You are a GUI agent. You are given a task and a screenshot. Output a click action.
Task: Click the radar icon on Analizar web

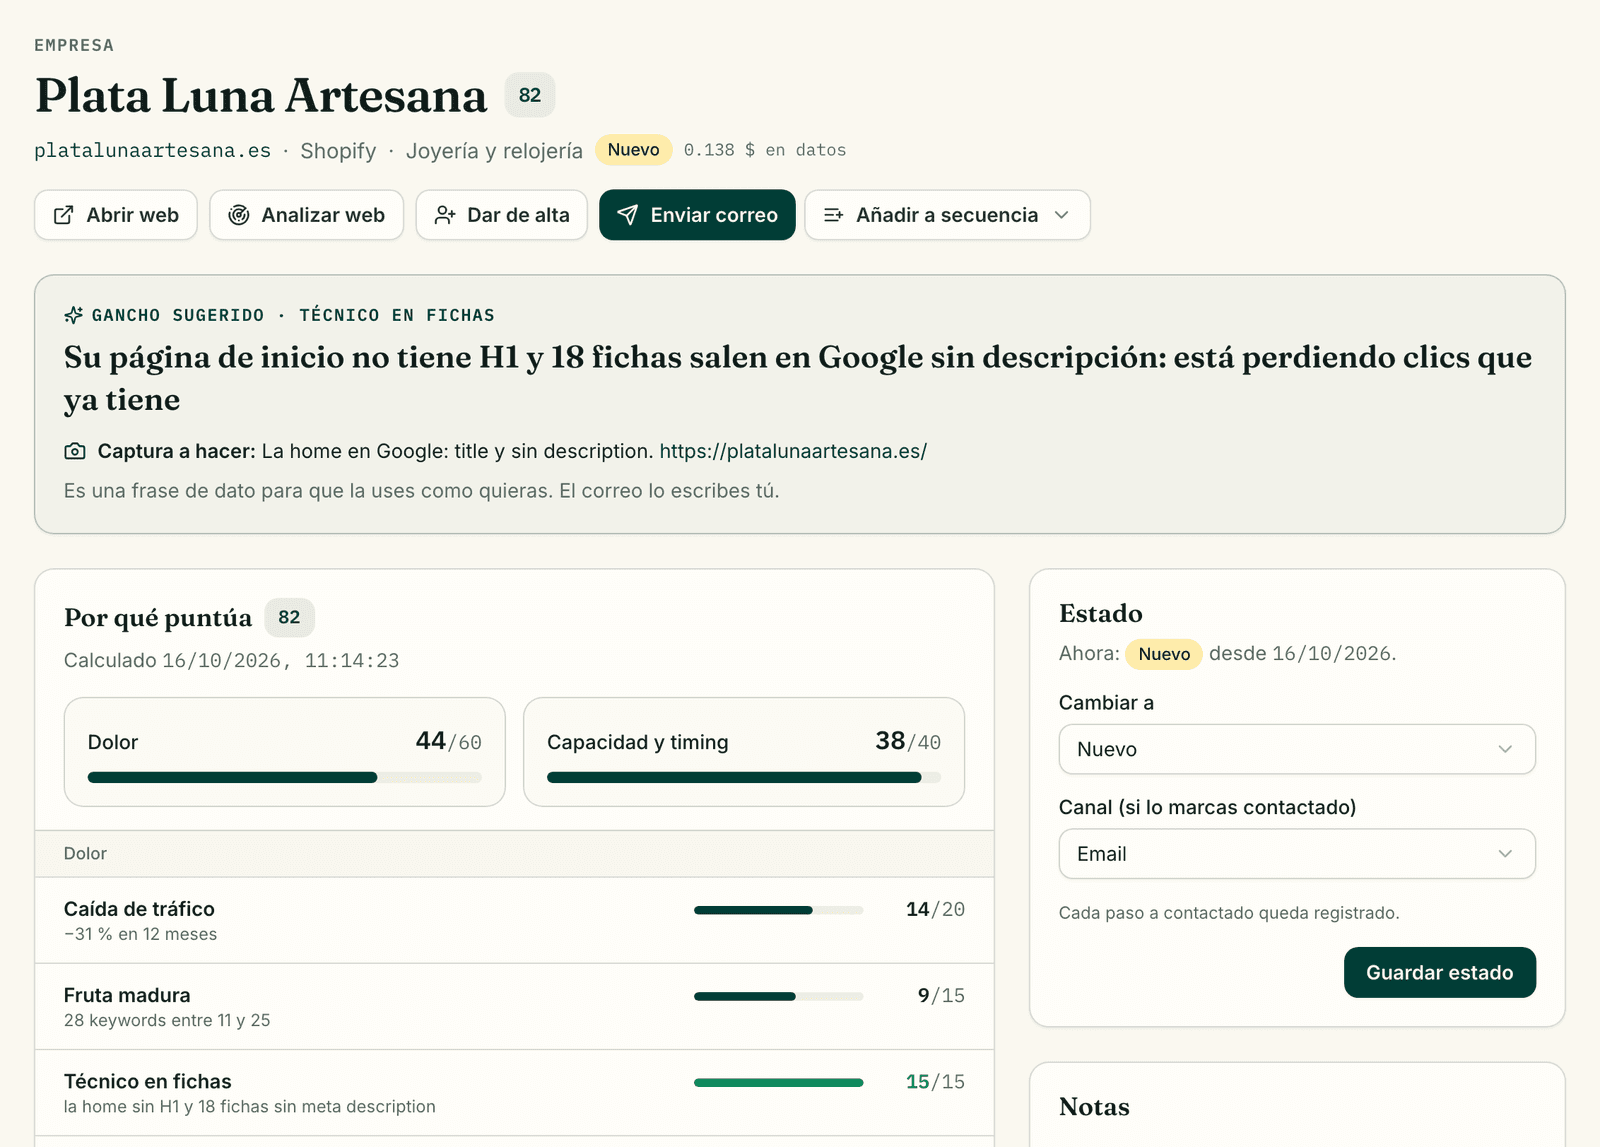(x=239, y=215)
